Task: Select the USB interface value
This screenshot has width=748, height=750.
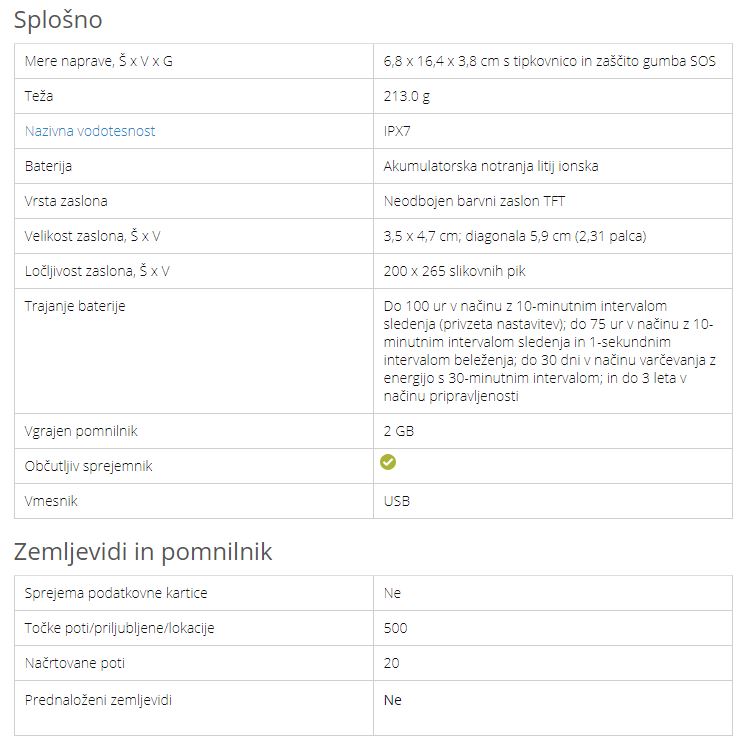Action: pyautogui.click(x=397, y=501)
